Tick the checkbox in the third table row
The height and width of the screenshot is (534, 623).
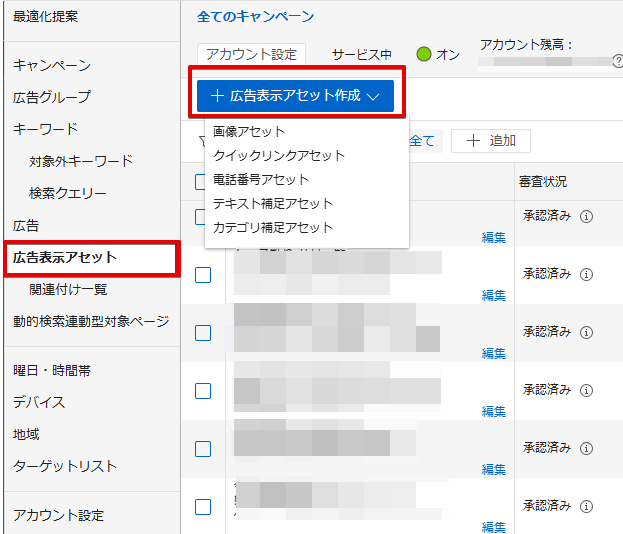pyautogui.click(x=203, y=333)
